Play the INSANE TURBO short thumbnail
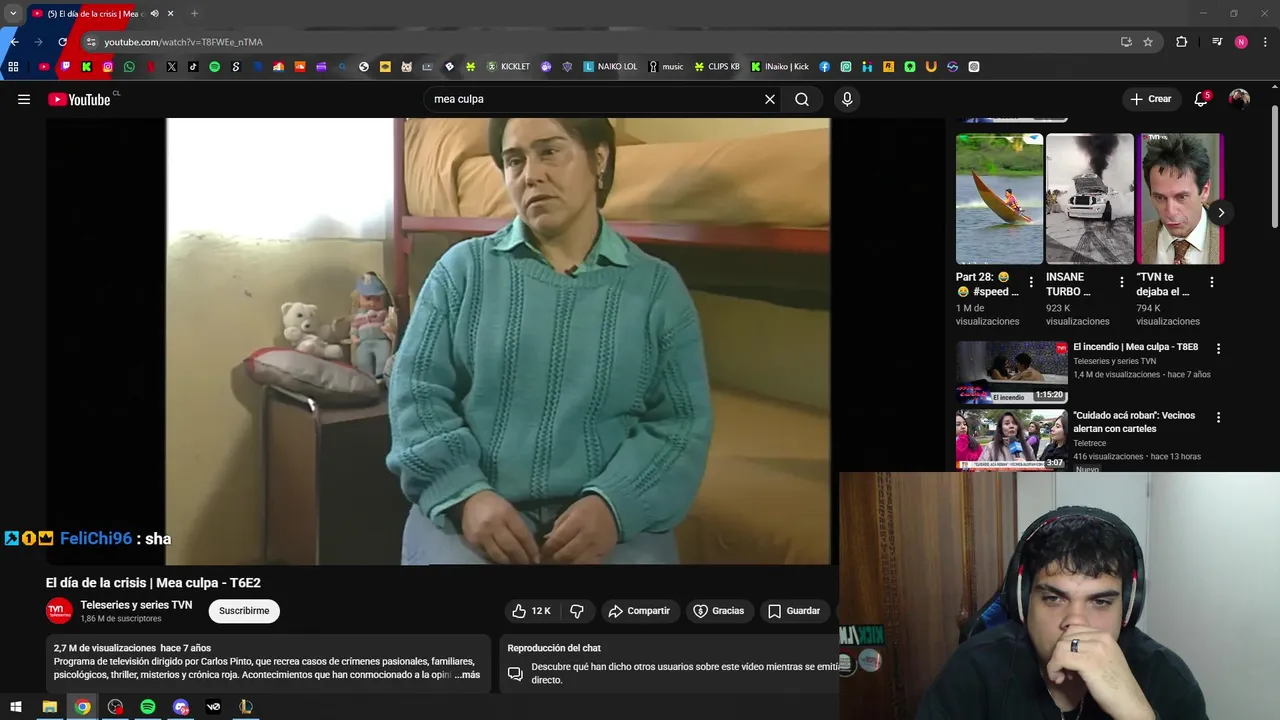The height and width of the screenshot is (720, 1280). [1090, 198]
